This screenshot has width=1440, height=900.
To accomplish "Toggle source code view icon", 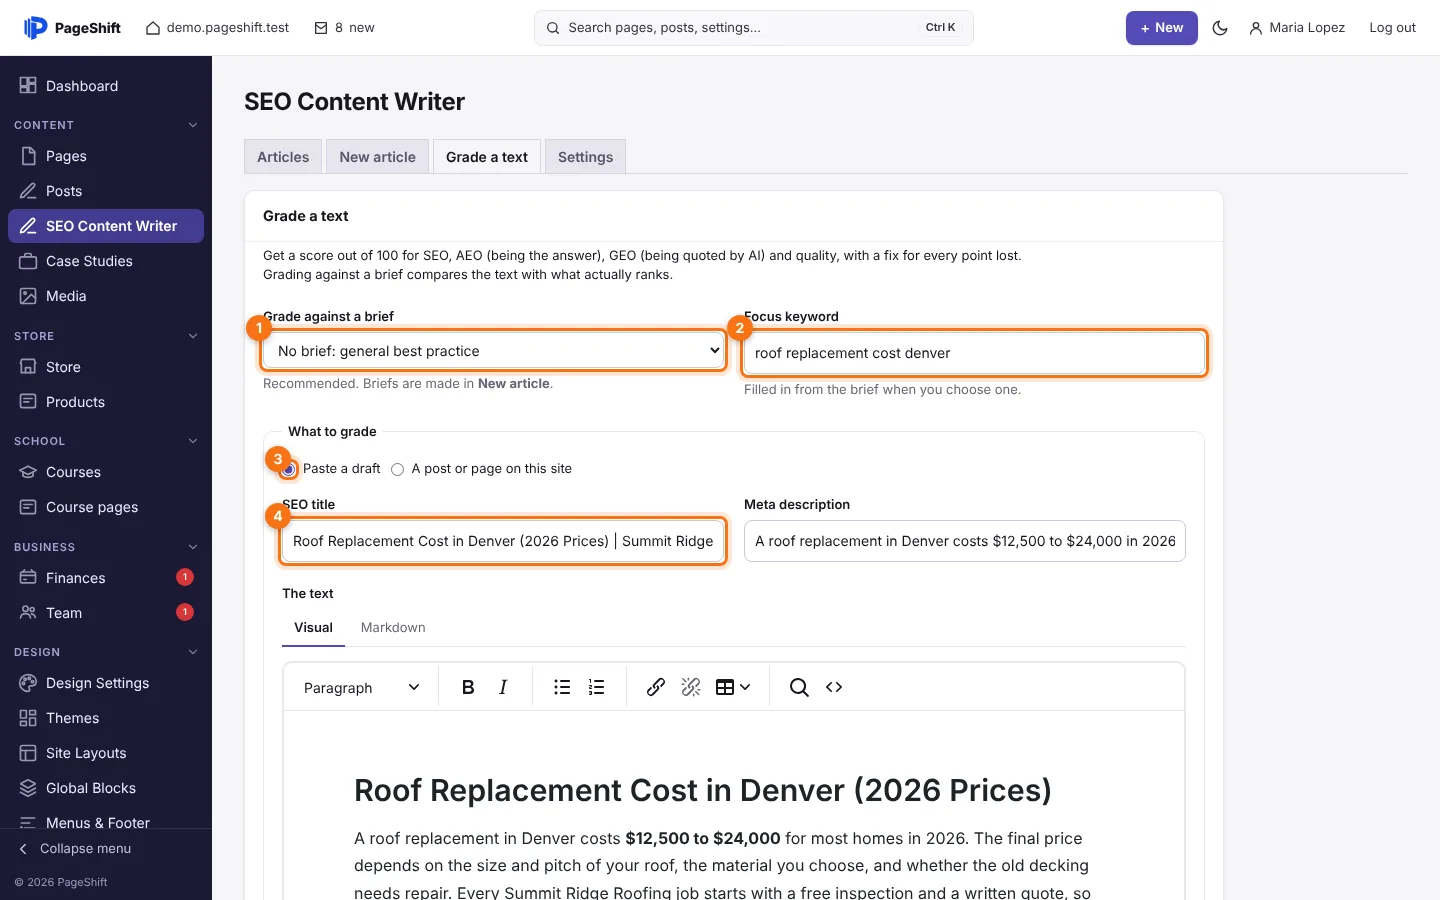I will point(834,687).
